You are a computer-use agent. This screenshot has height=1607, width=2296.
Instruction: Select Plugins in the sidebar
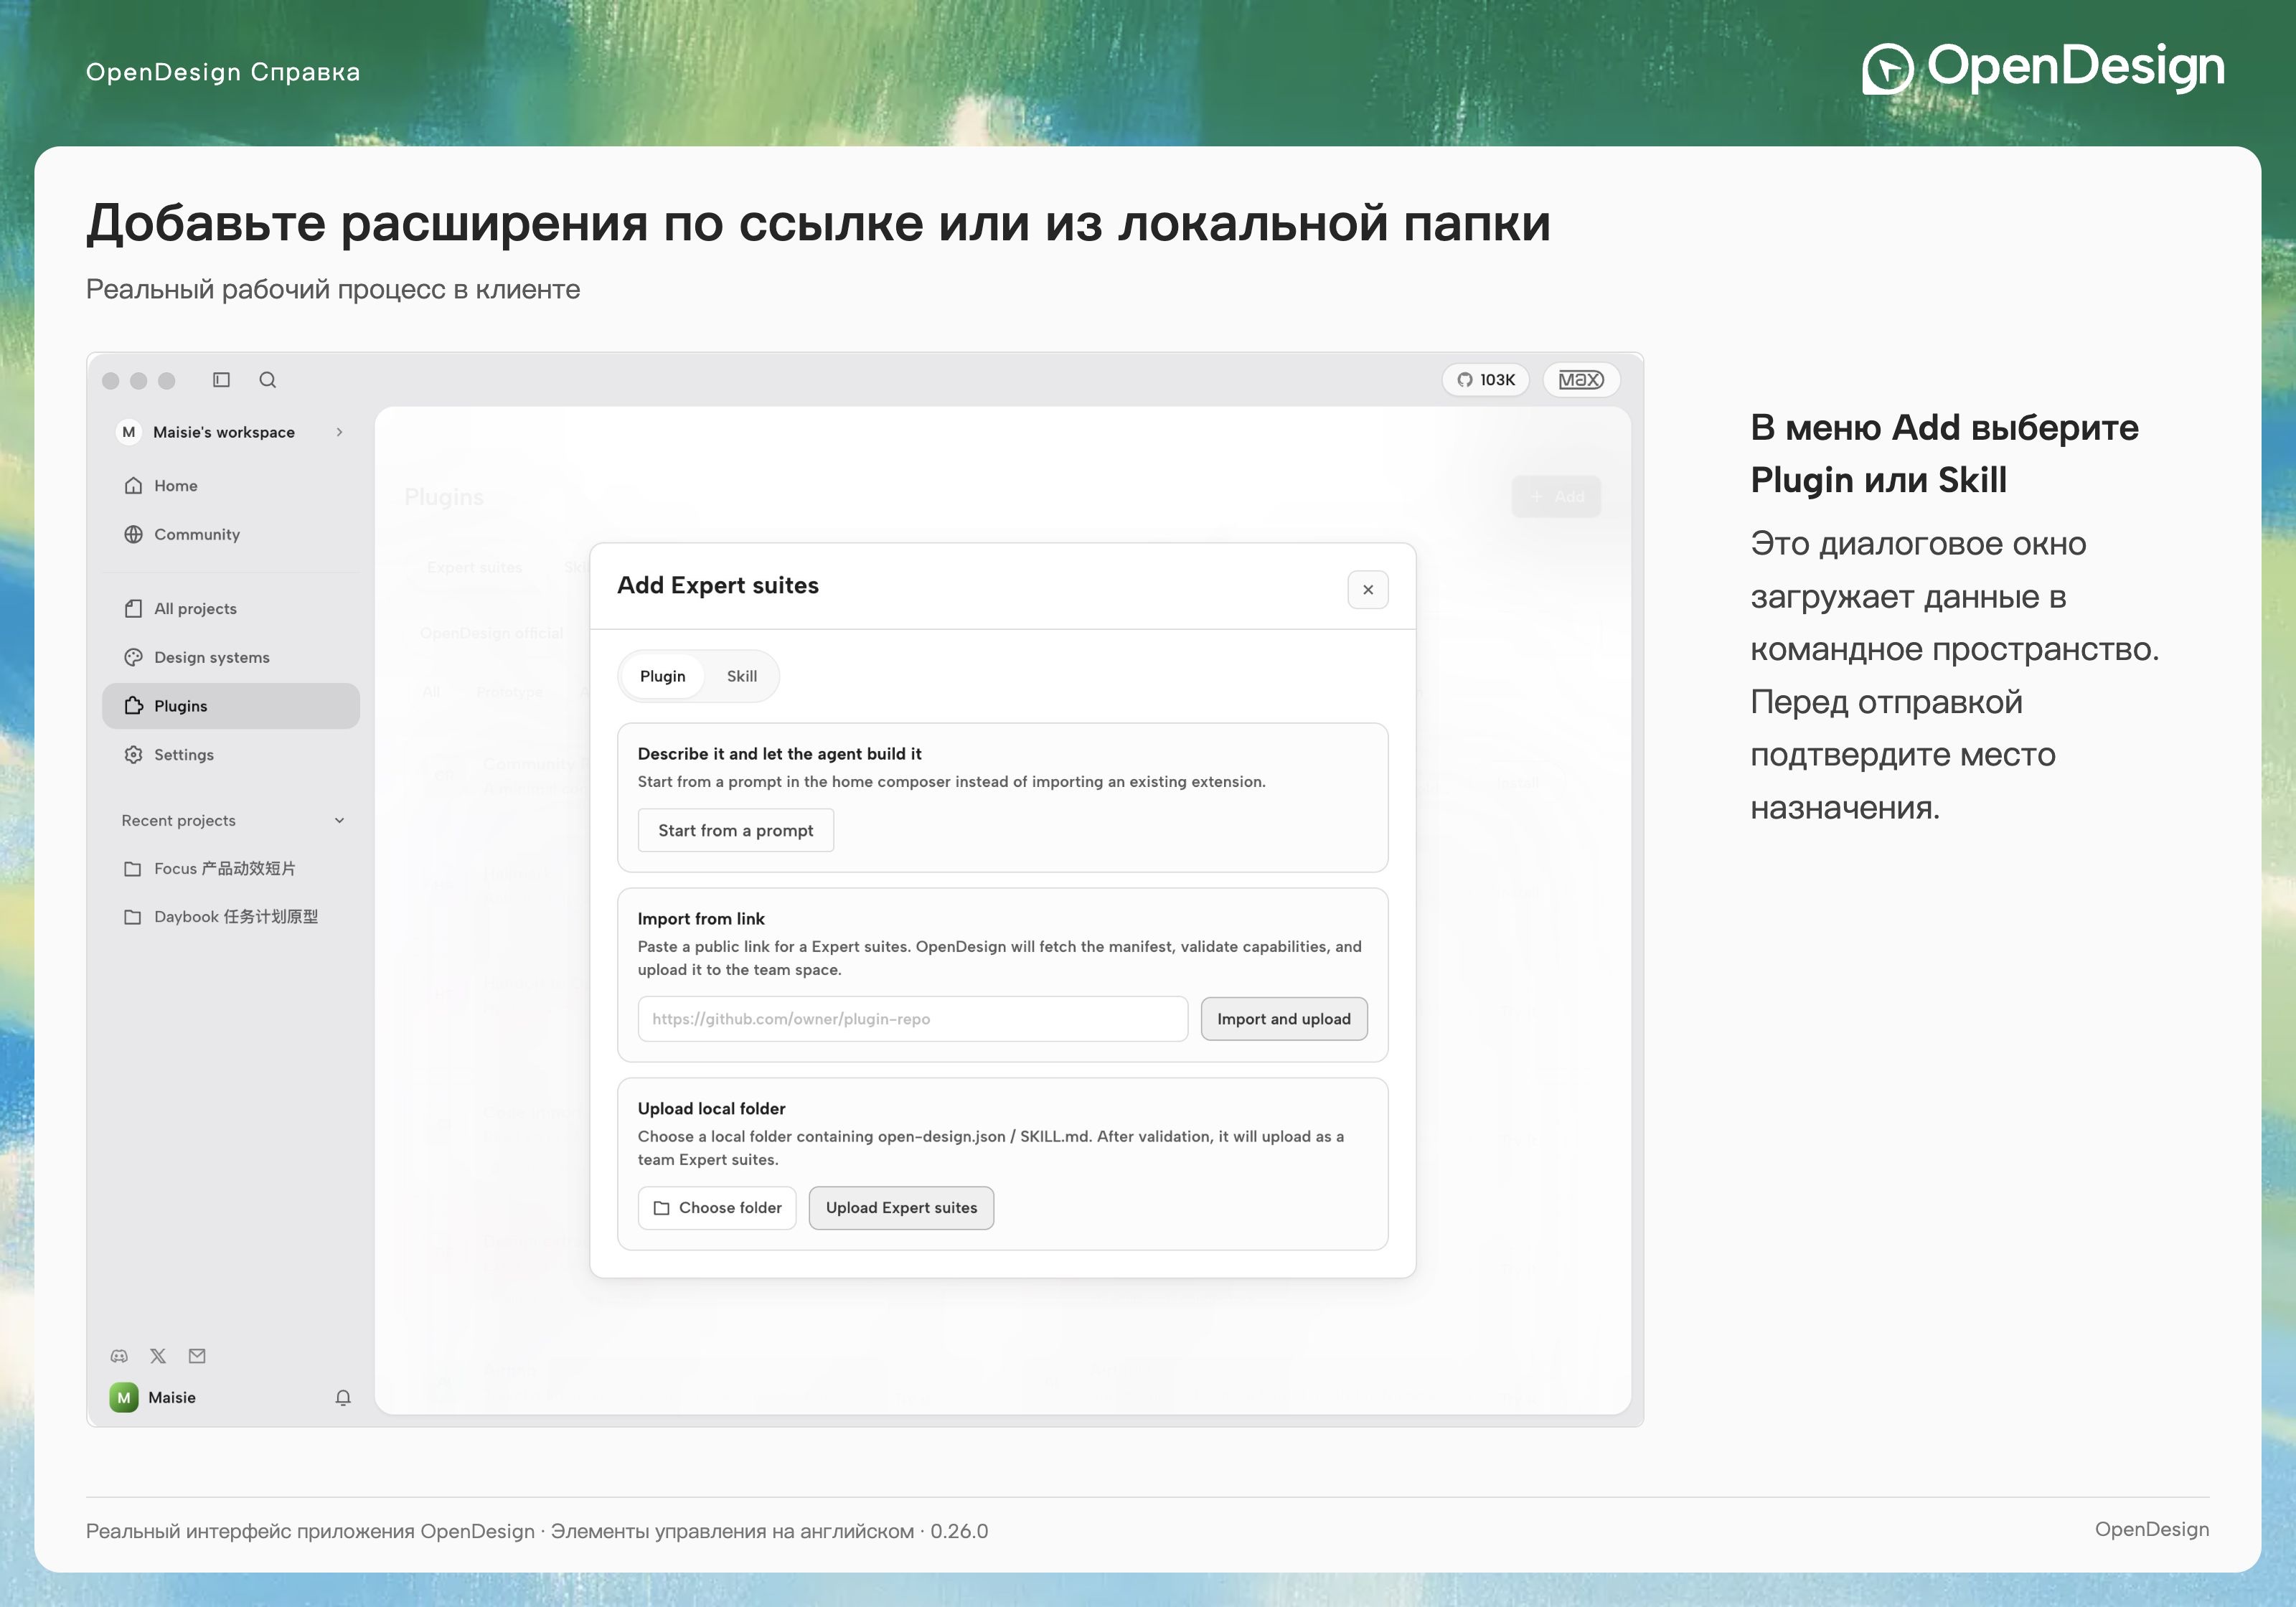point(231,706)
